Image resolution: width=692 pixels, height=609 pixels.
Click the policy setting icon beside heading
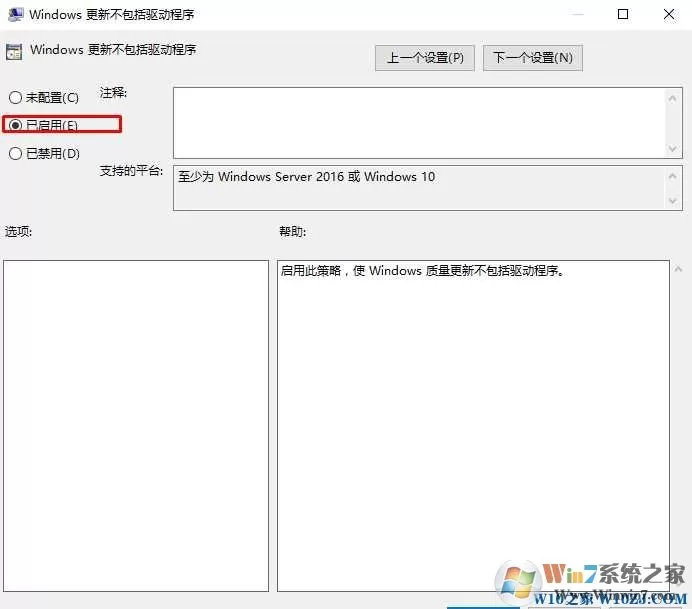14,52
